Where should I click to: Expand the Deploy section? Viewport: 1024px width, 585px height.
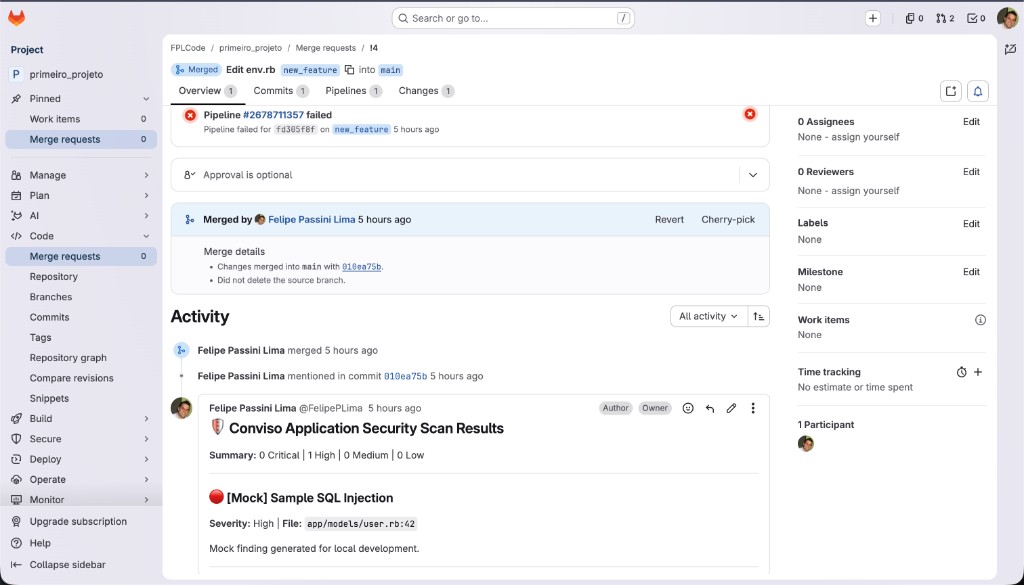coord(146,459)
